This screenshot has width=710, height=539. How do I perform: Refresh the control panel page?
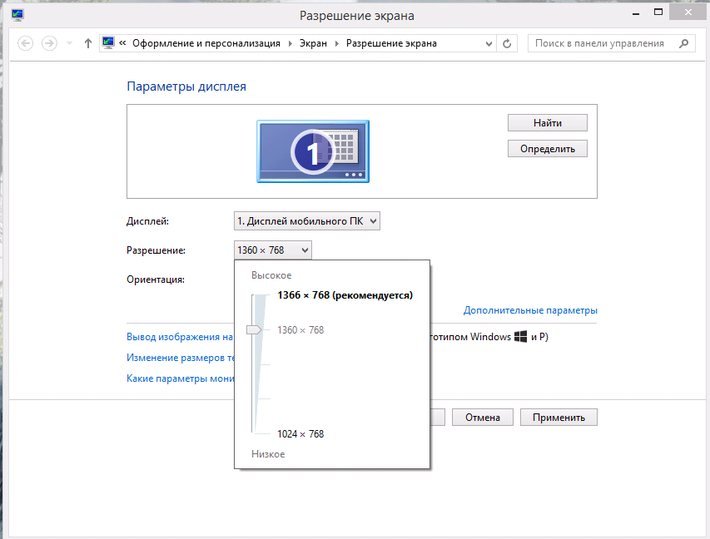point(507,43)
